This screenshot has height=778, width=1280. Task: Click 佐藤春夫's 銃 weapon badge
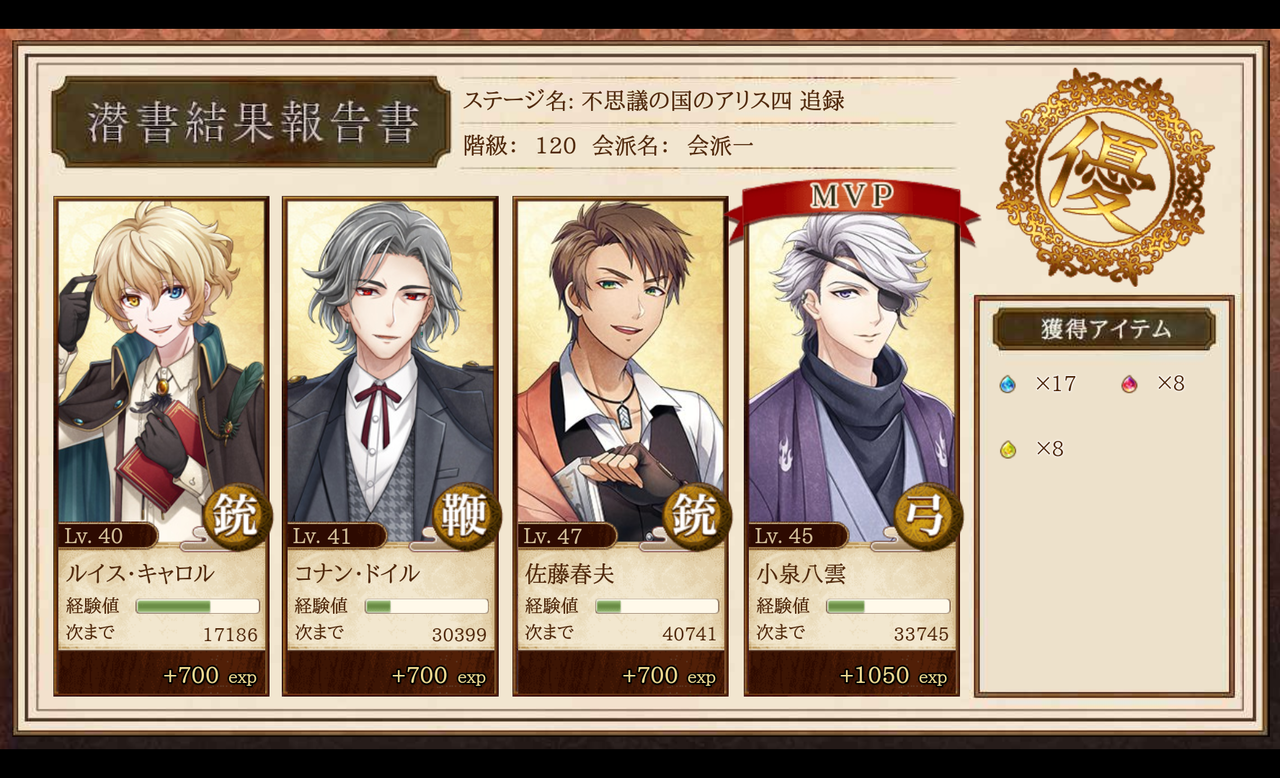point(696,517)
